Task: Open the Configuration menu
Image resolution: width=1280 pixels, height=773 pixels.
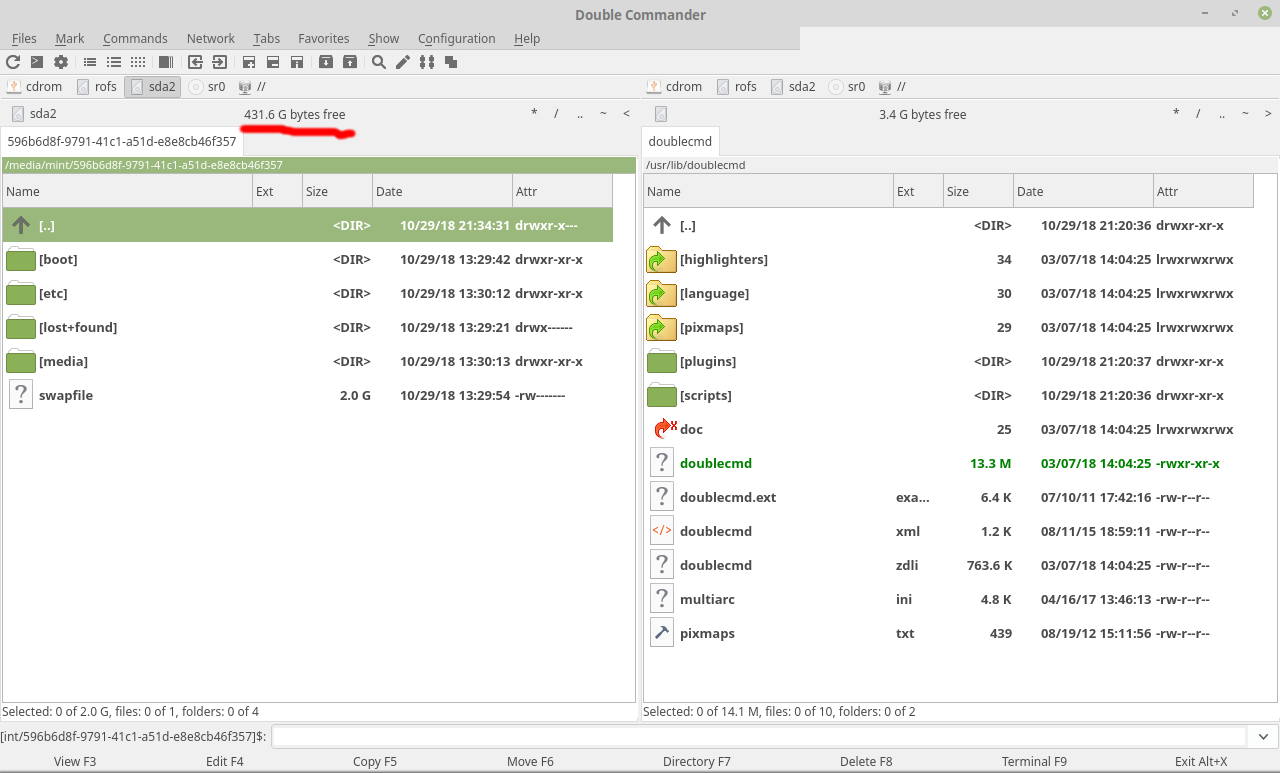Action: 457,38
